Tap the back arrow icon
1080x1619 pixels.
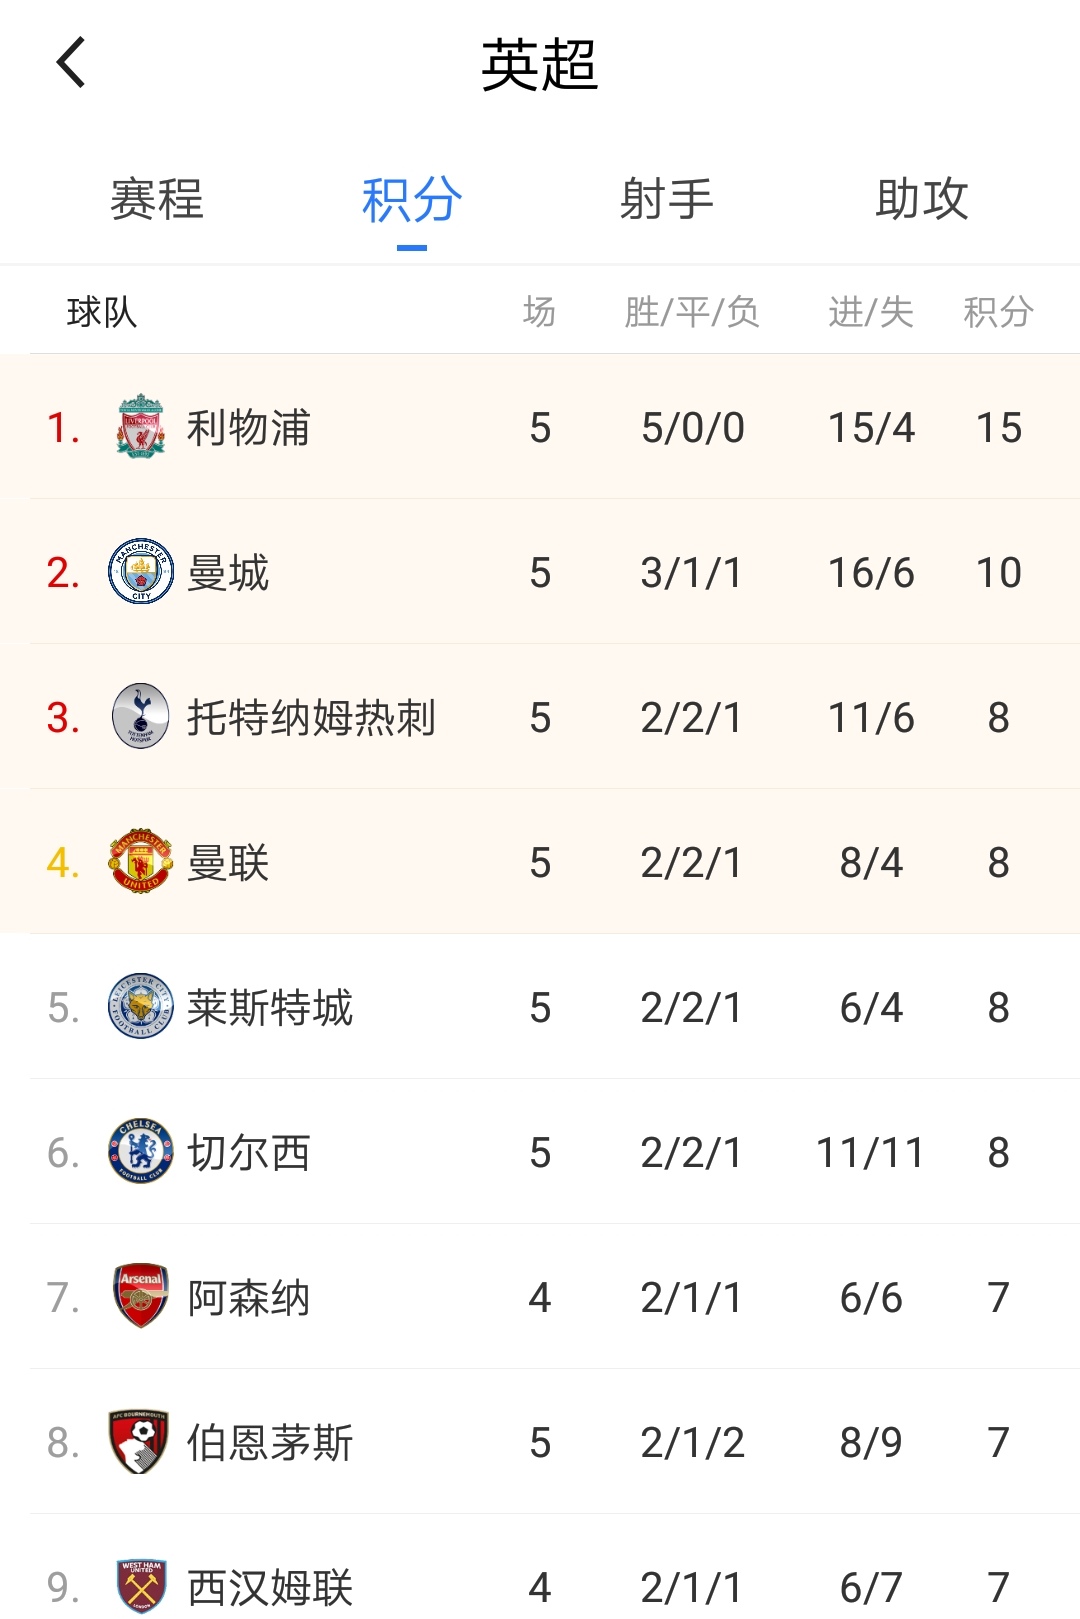71,63
